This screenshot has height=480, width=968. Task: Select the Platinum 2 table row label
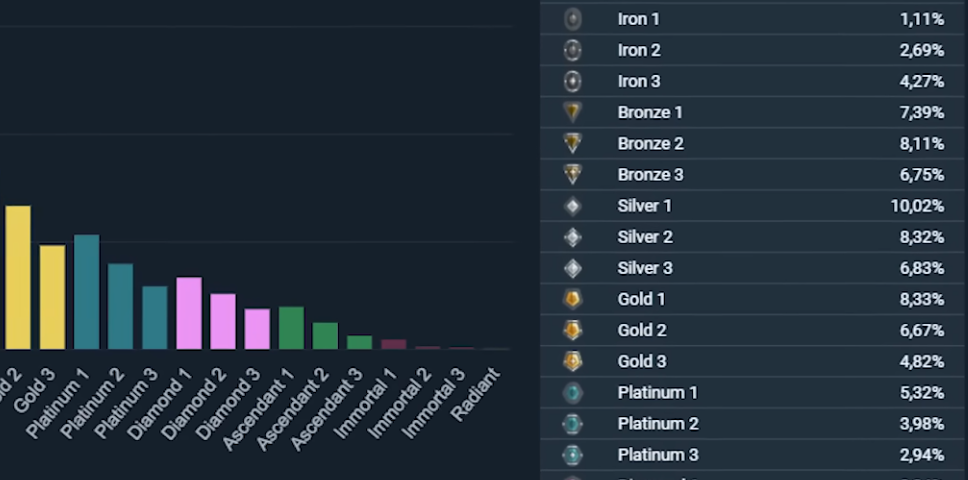[657, 424]
